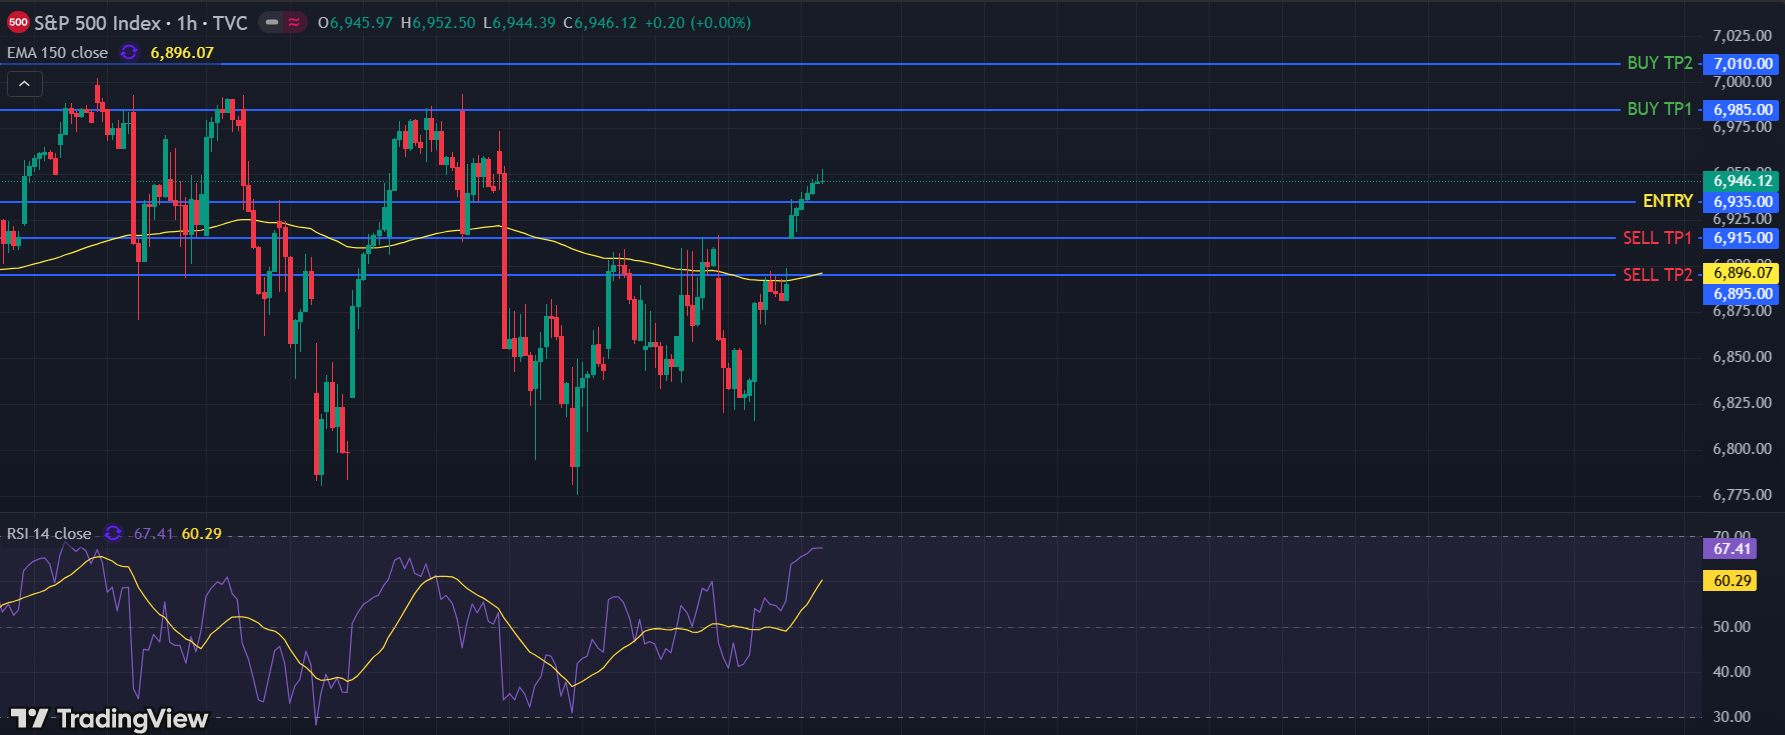The width and height of the screenshot is (1785, 735).
Task: Select the yellow ENTRY line label
Action: point(1667,201)
